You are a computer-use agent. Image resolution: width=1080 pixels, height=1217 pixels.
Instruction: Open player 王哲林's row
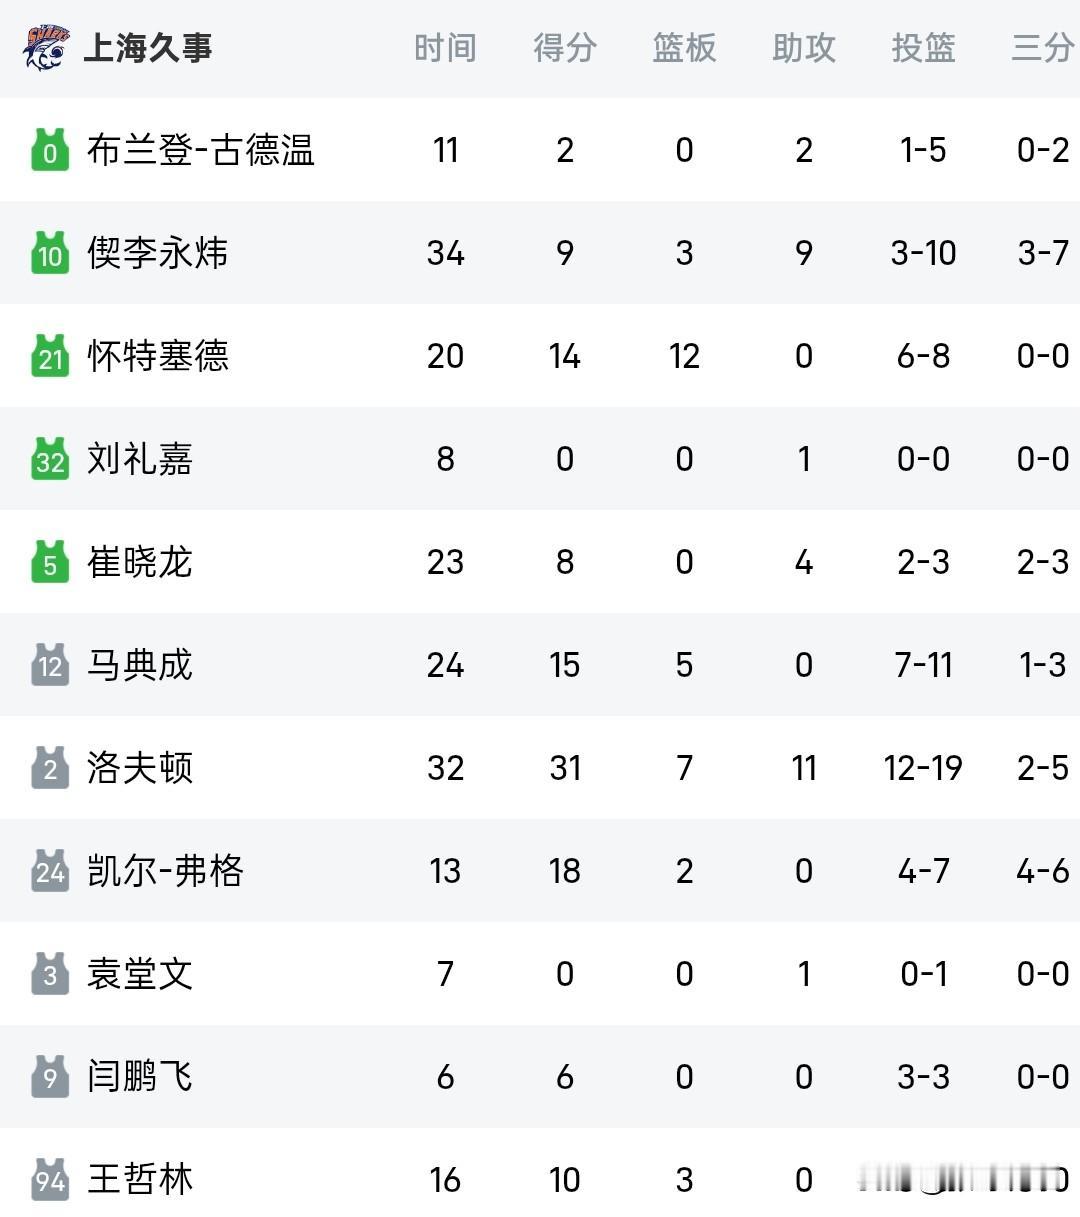point(540,1180)
